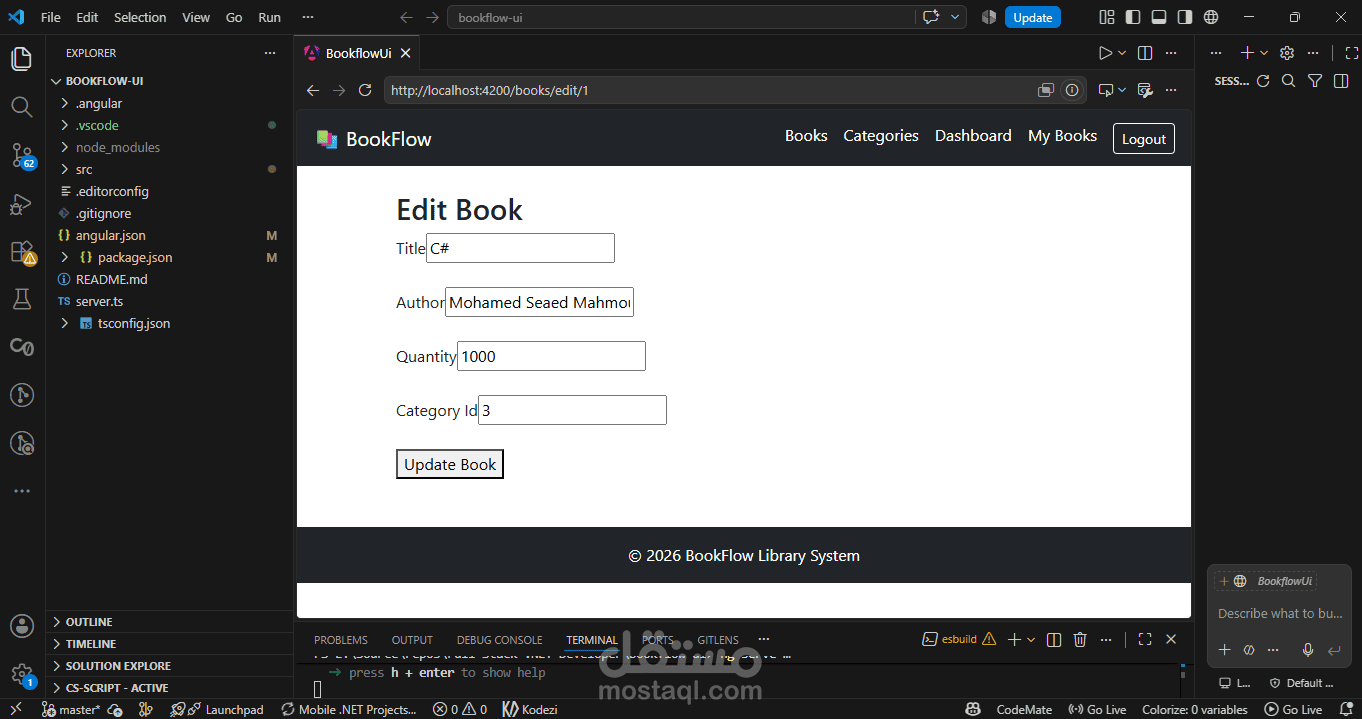Click the Logout button
Screen dimensions: 1362x719
(1144, 139)
